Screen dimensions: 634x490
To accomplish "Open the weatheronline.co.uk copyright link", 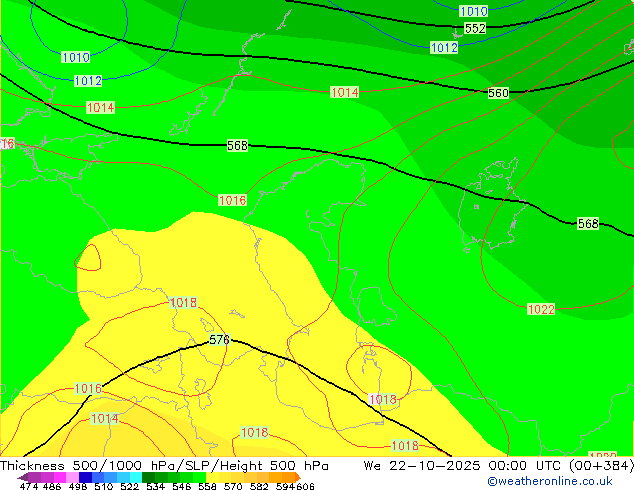I will 549,481.
